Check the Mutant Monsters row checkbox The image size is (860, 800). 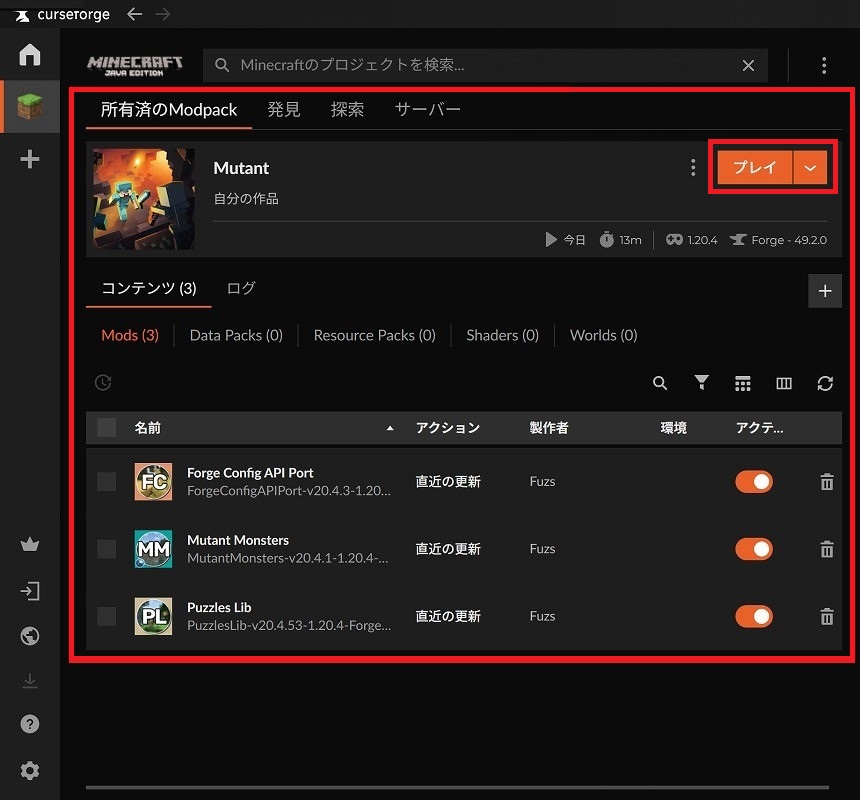click(107, 549)
